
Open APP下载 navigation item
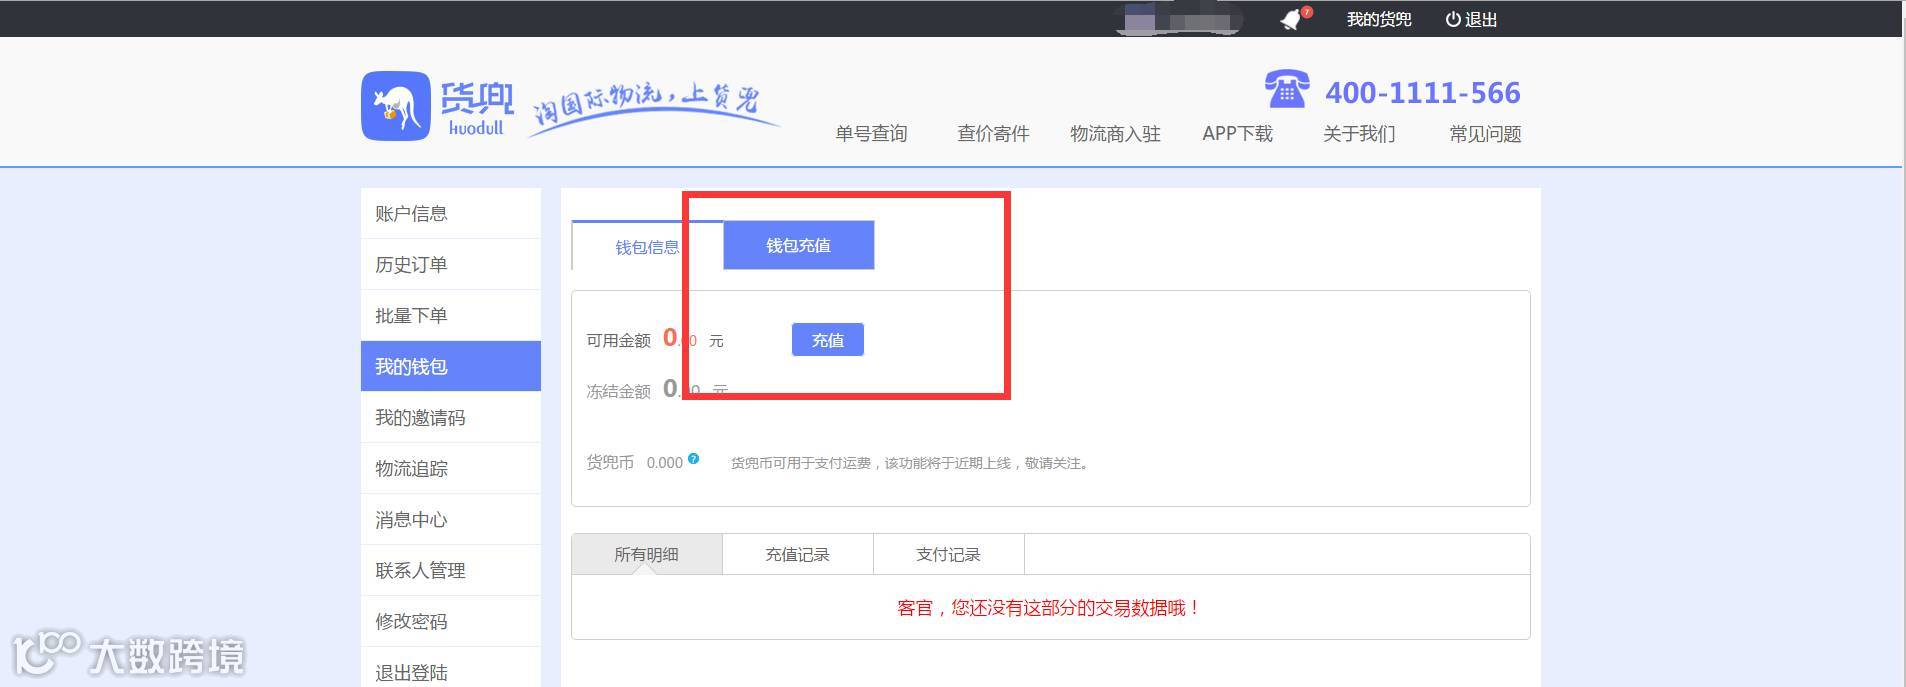(x=1237, y=134)
